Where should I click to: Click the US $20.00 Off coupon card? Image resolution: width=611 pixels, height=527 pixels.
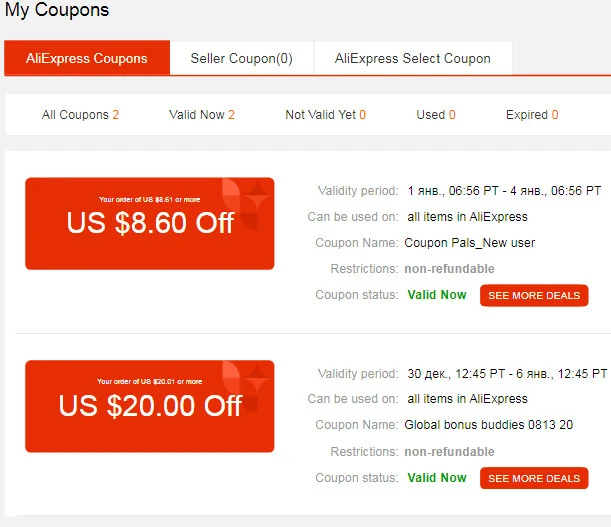(x=150, y=406)
